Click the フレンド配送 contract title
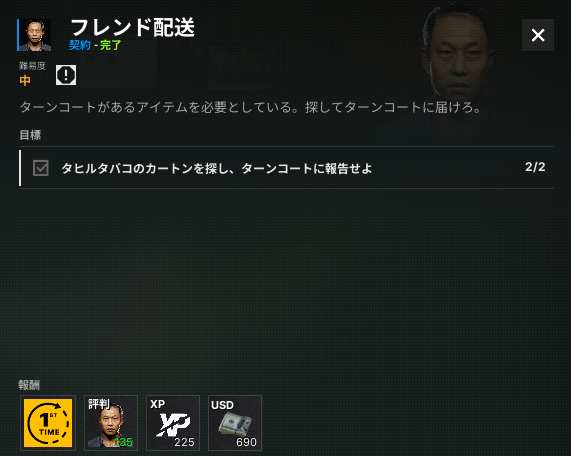The height and width of the screenshot is (456, 571). point(133,28)
